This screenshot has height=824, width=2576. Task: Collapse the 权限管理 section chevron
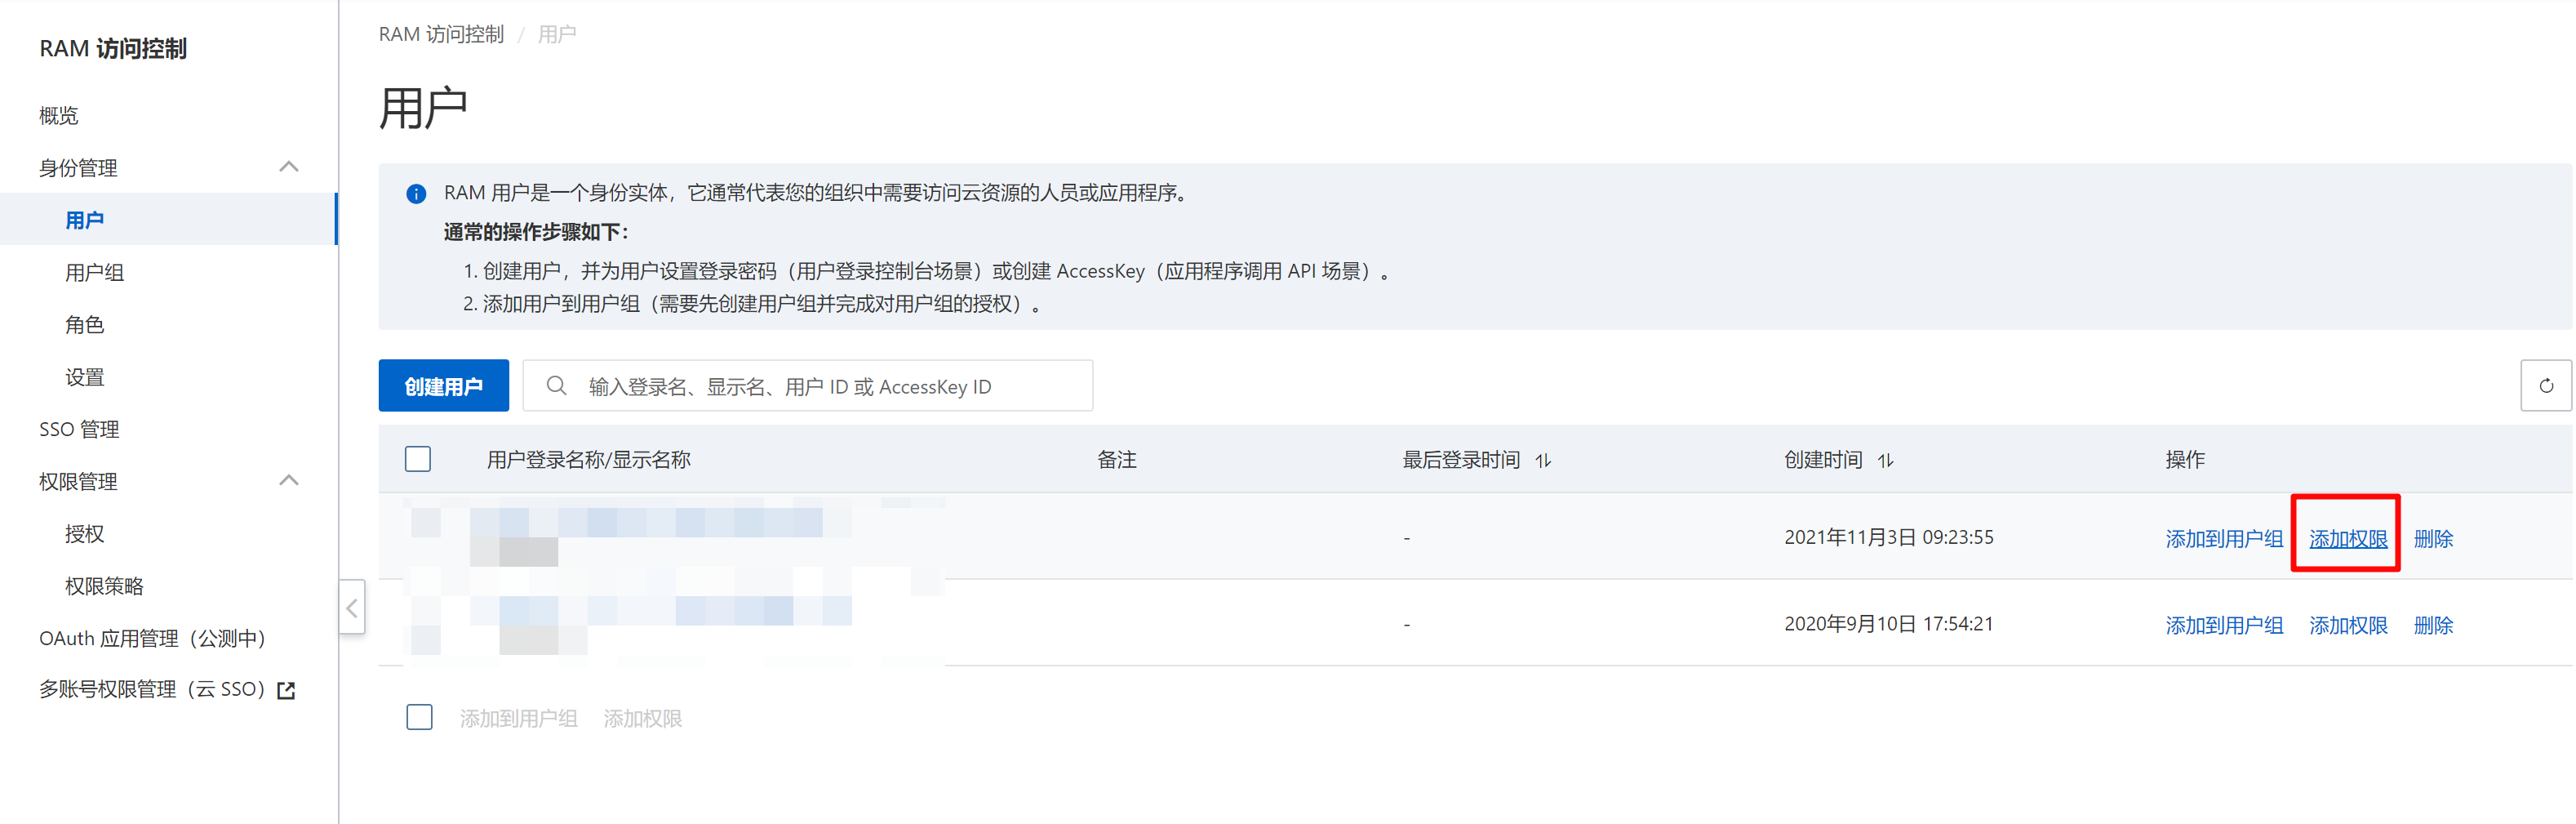coord(289,481)
